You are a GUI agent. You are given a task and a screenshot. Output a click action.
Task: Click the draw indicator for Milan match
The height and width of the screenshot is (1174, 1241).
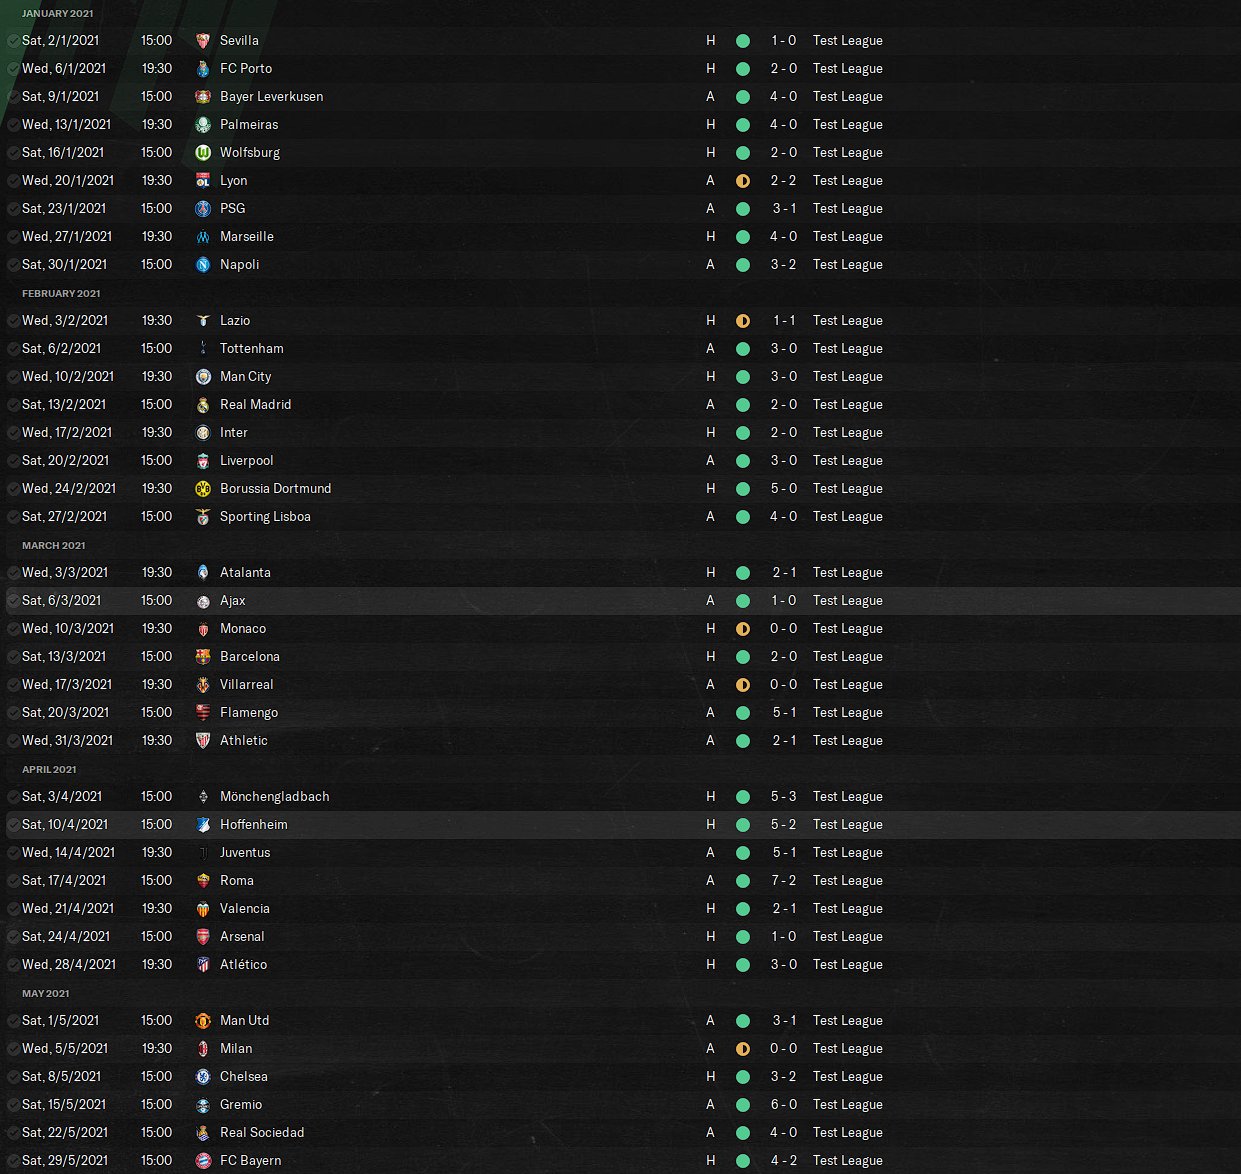tap(742, 1049)
